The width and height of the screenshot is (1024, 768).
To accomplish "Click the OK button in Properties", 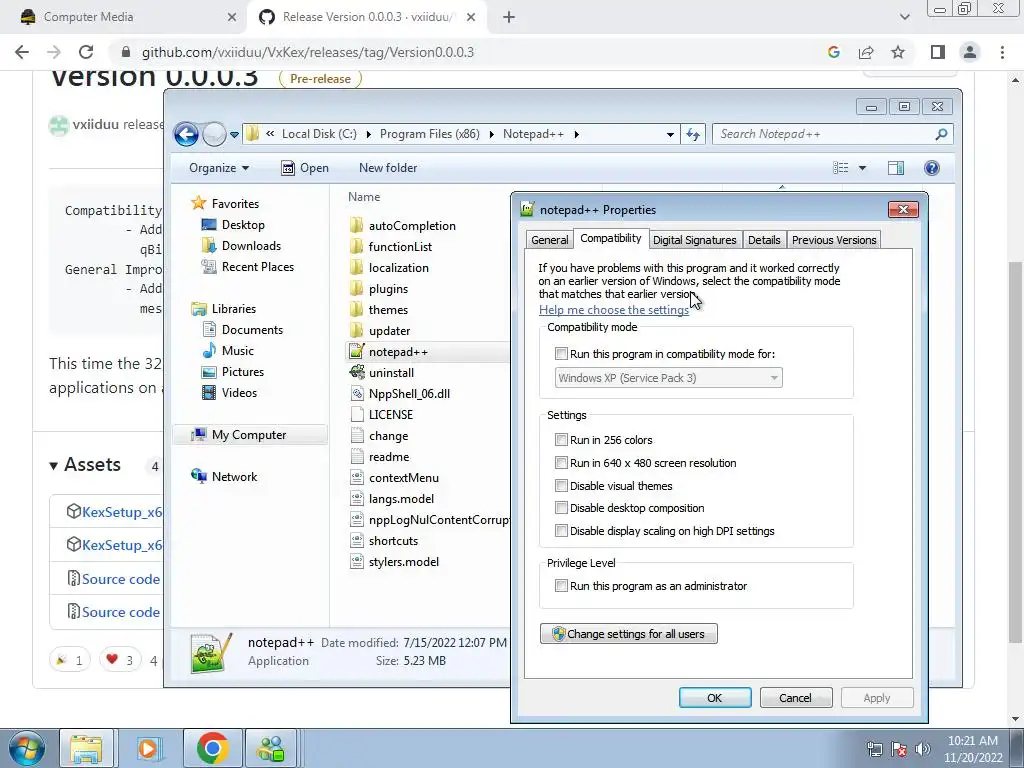I will click(x=715, y=697).
